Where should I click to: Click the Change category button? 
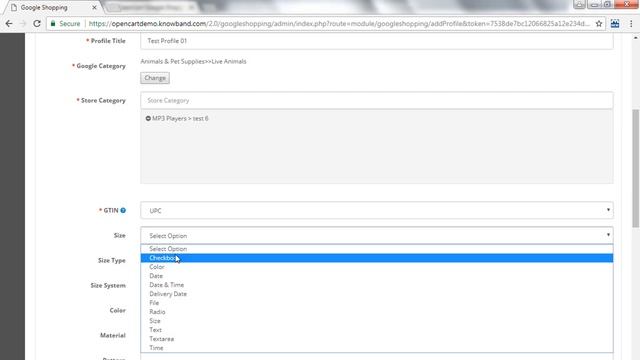tap(155, 78)
